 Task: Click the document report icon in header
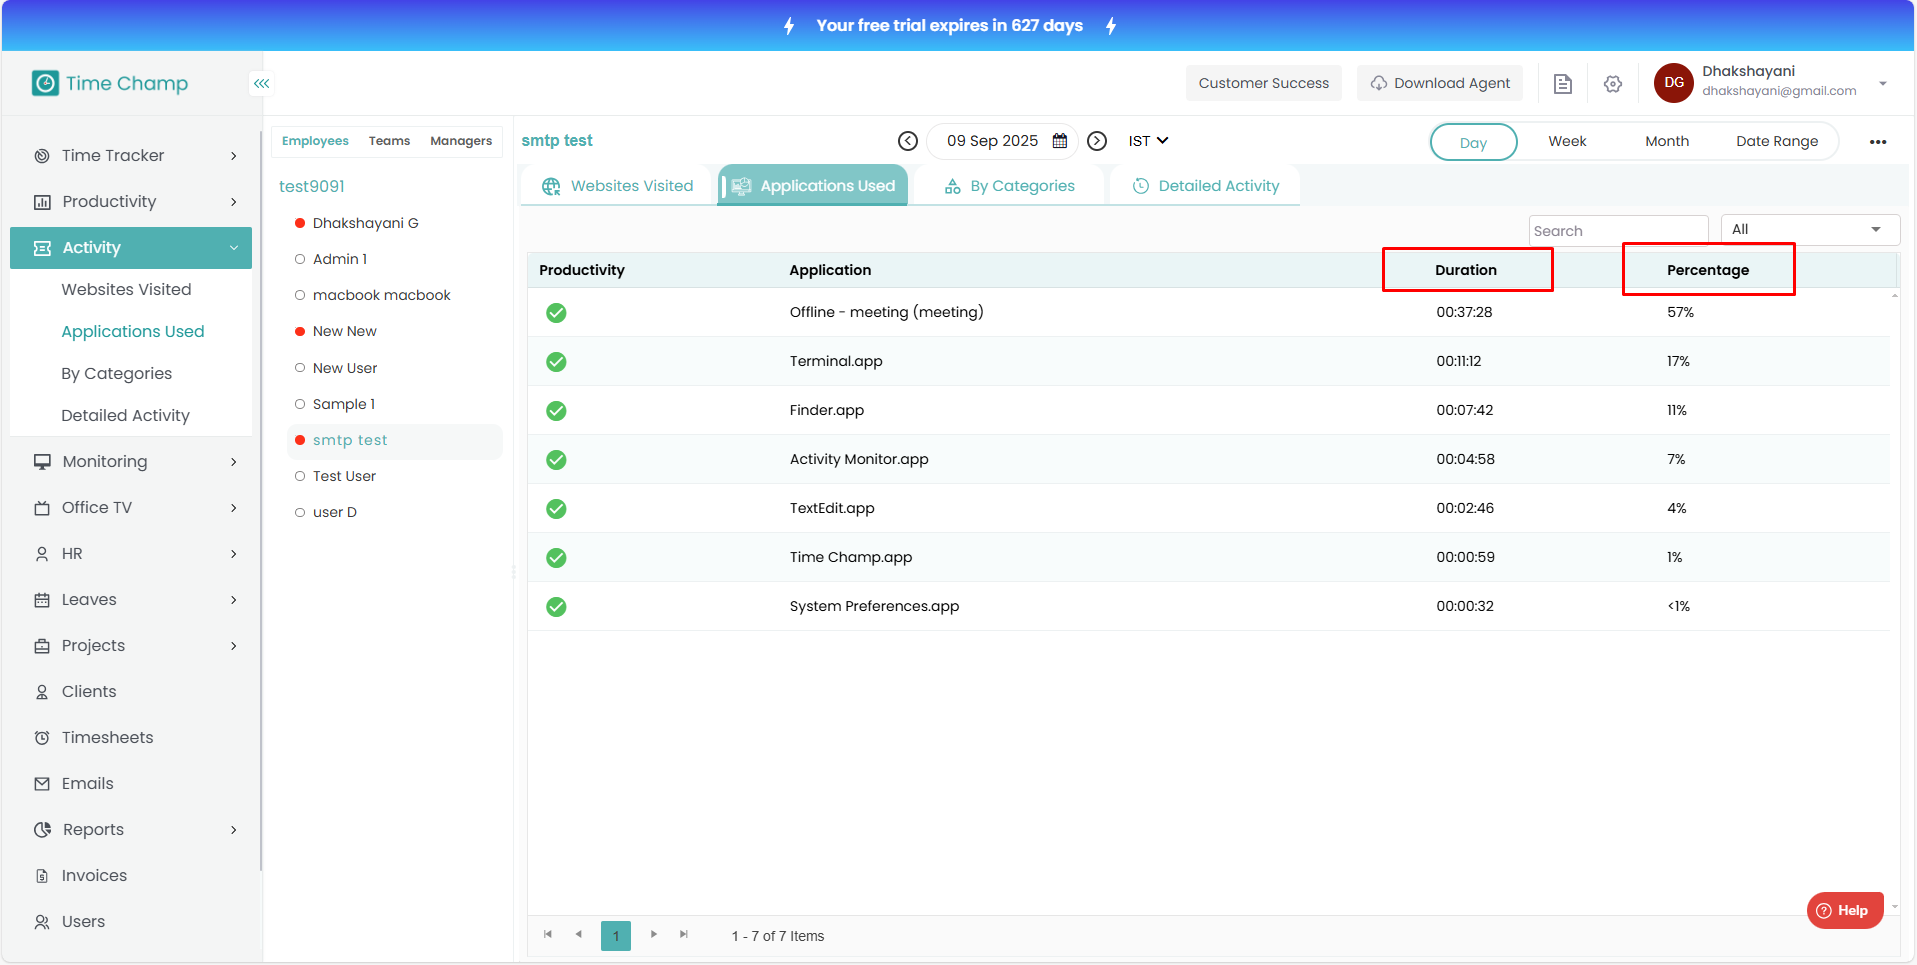click(1562, 84)
